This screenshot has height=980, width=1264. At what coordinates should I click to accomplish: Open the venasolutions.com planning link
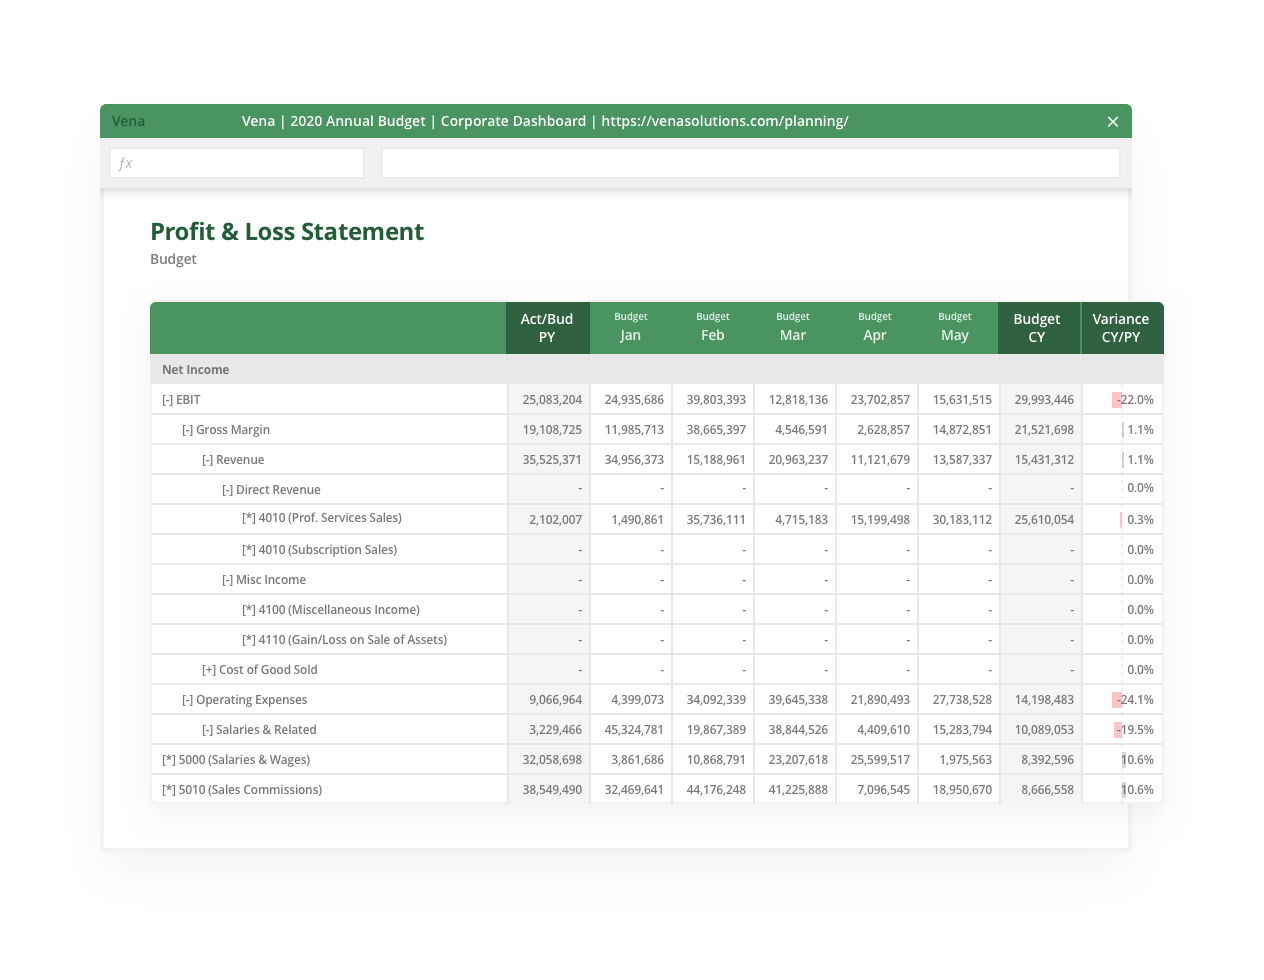[x=723, y=121]
